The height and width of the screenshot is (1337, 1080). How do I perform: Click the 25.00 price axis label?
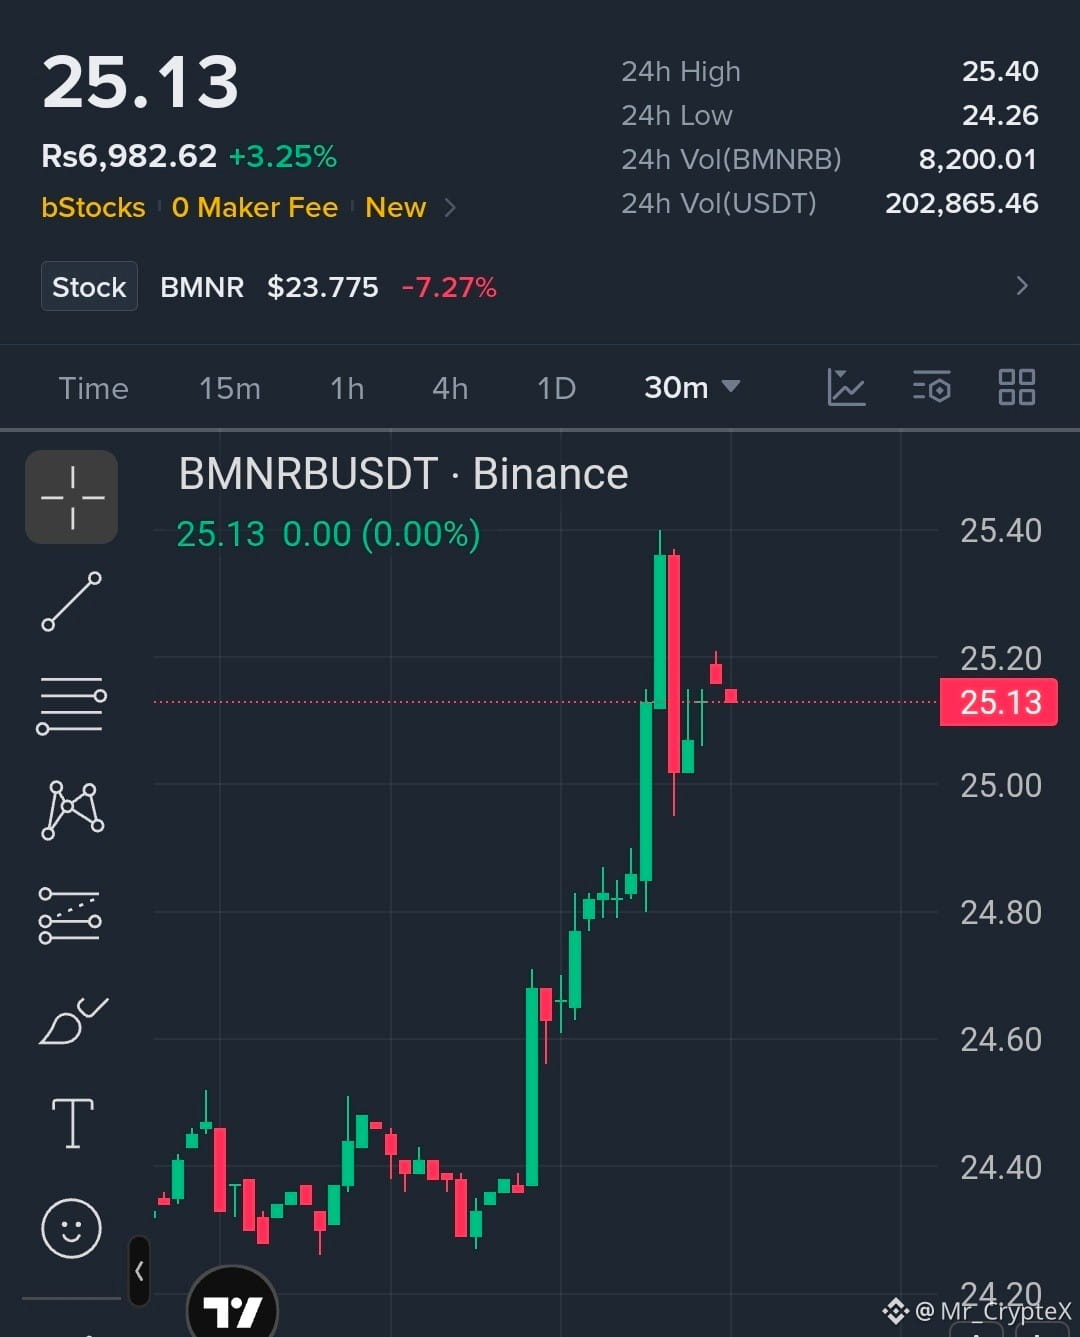(x=1001, y=785)
